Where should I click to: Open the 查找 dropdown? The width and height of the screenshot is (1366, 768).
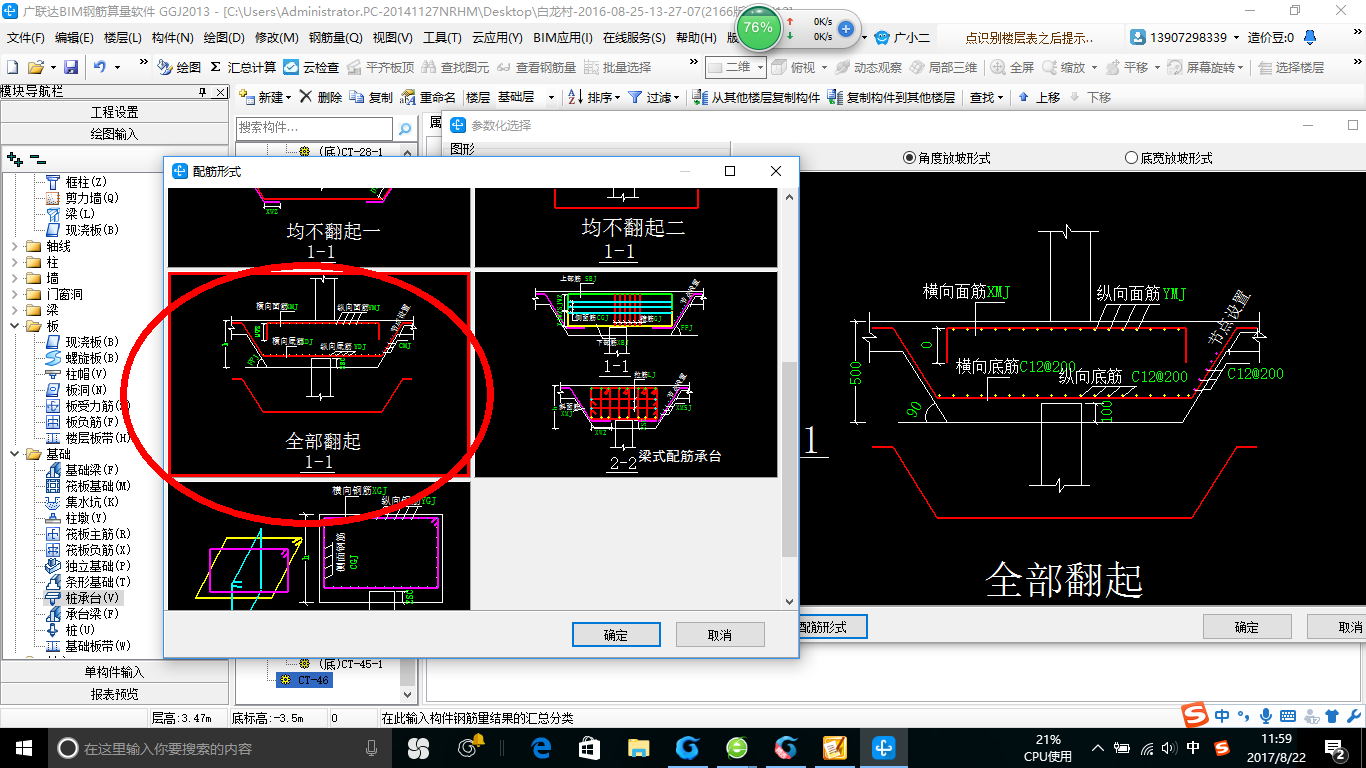click(x=986, y=97)
